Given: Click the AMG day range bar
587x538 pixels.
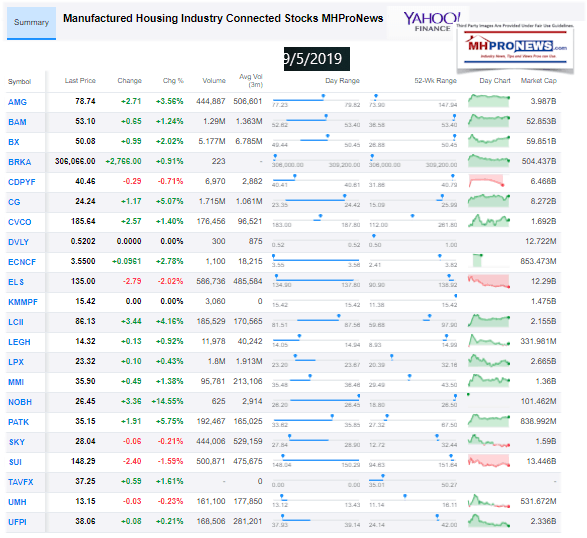Looking at the screenshot, I should point(316,100).
